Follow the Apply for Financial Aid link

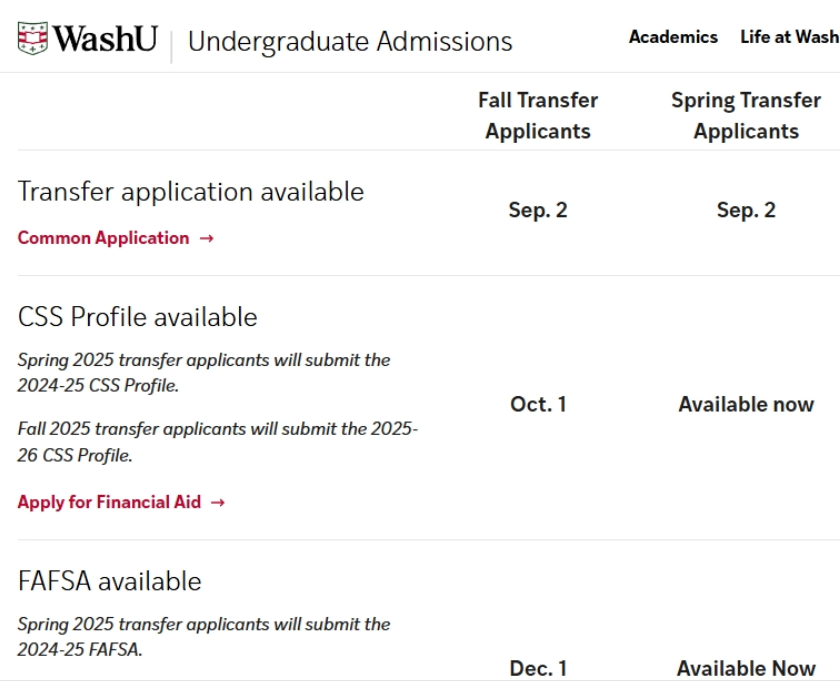click(x=109, y=502)
